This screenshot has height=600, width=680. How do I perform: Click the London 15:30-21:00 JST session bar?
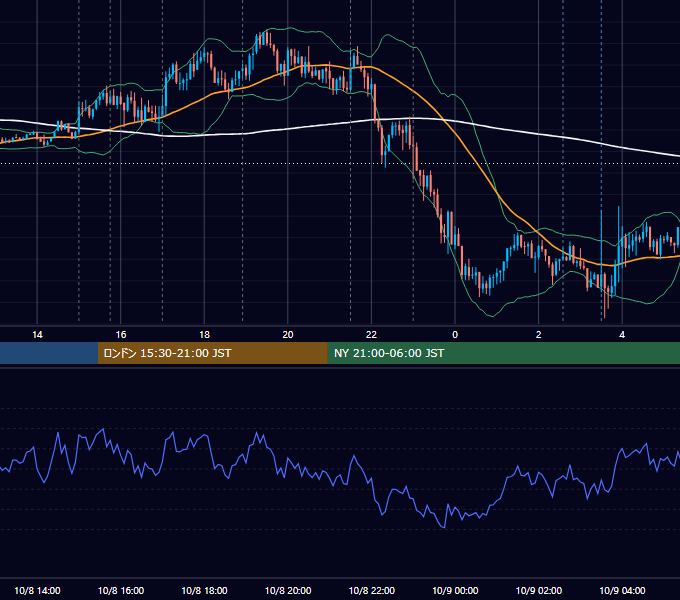click(x=212, y=353)
